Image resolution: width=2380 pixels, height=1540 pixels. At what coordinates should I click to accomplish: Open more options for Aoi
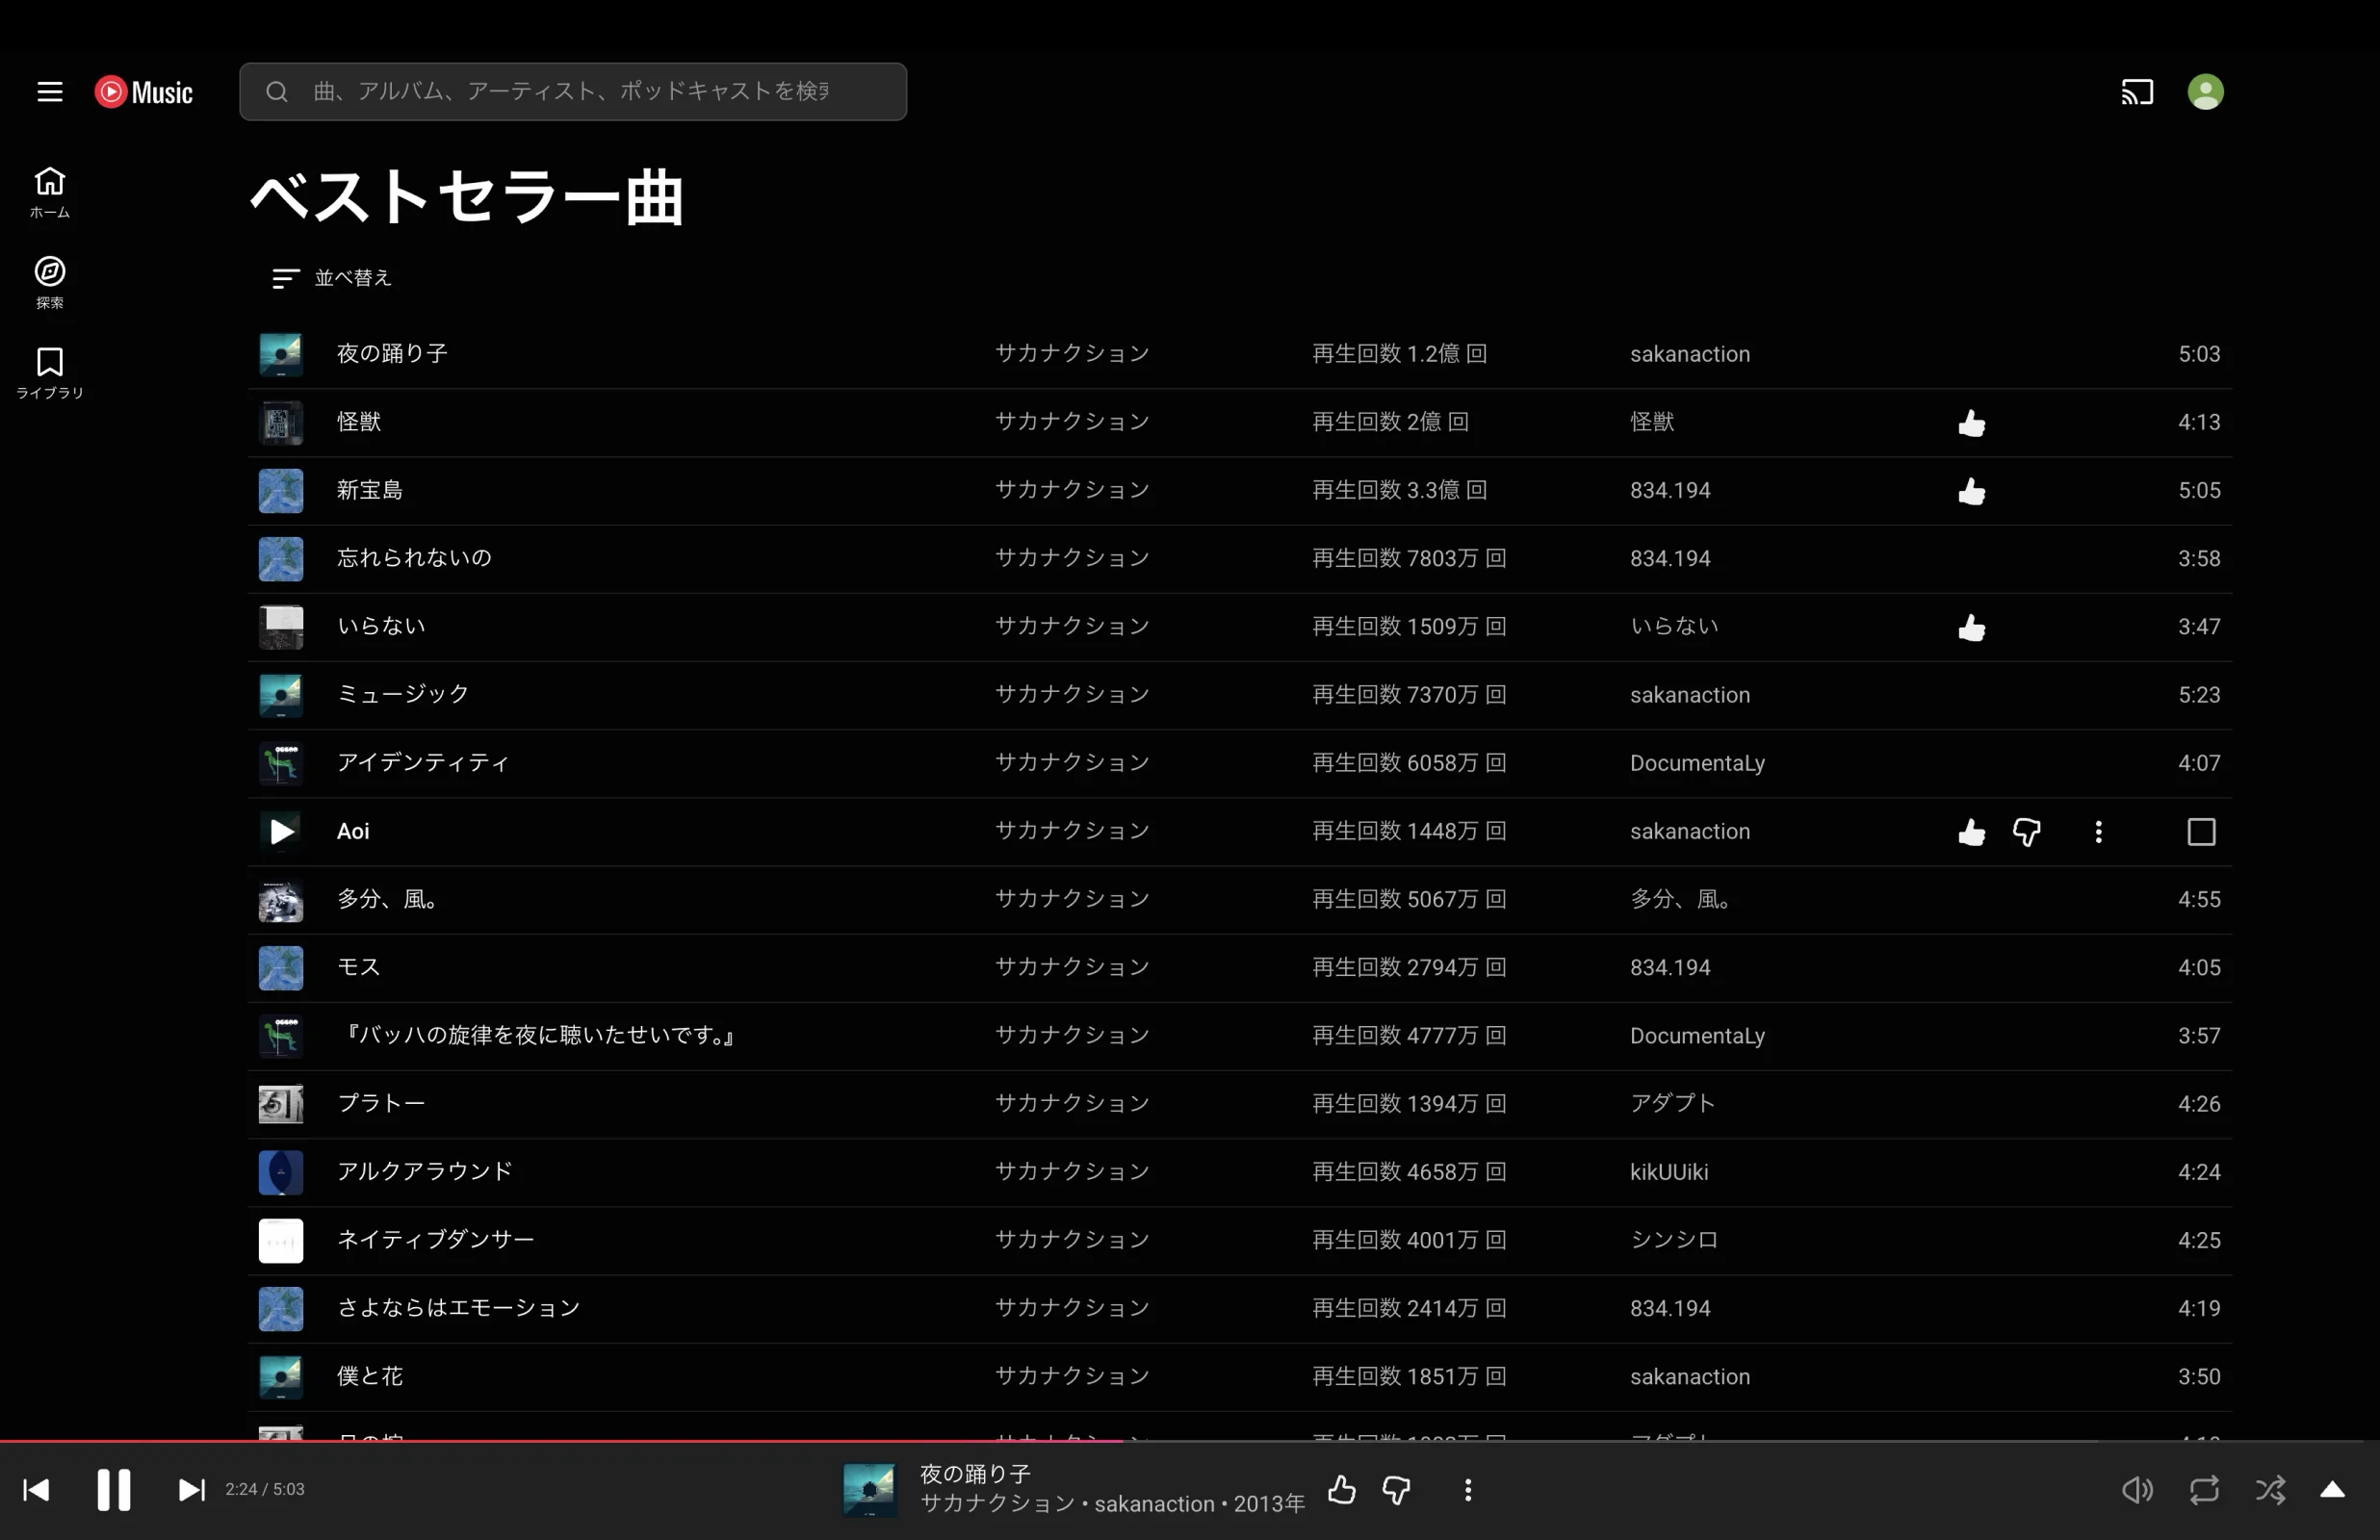tap(2098, 832)
